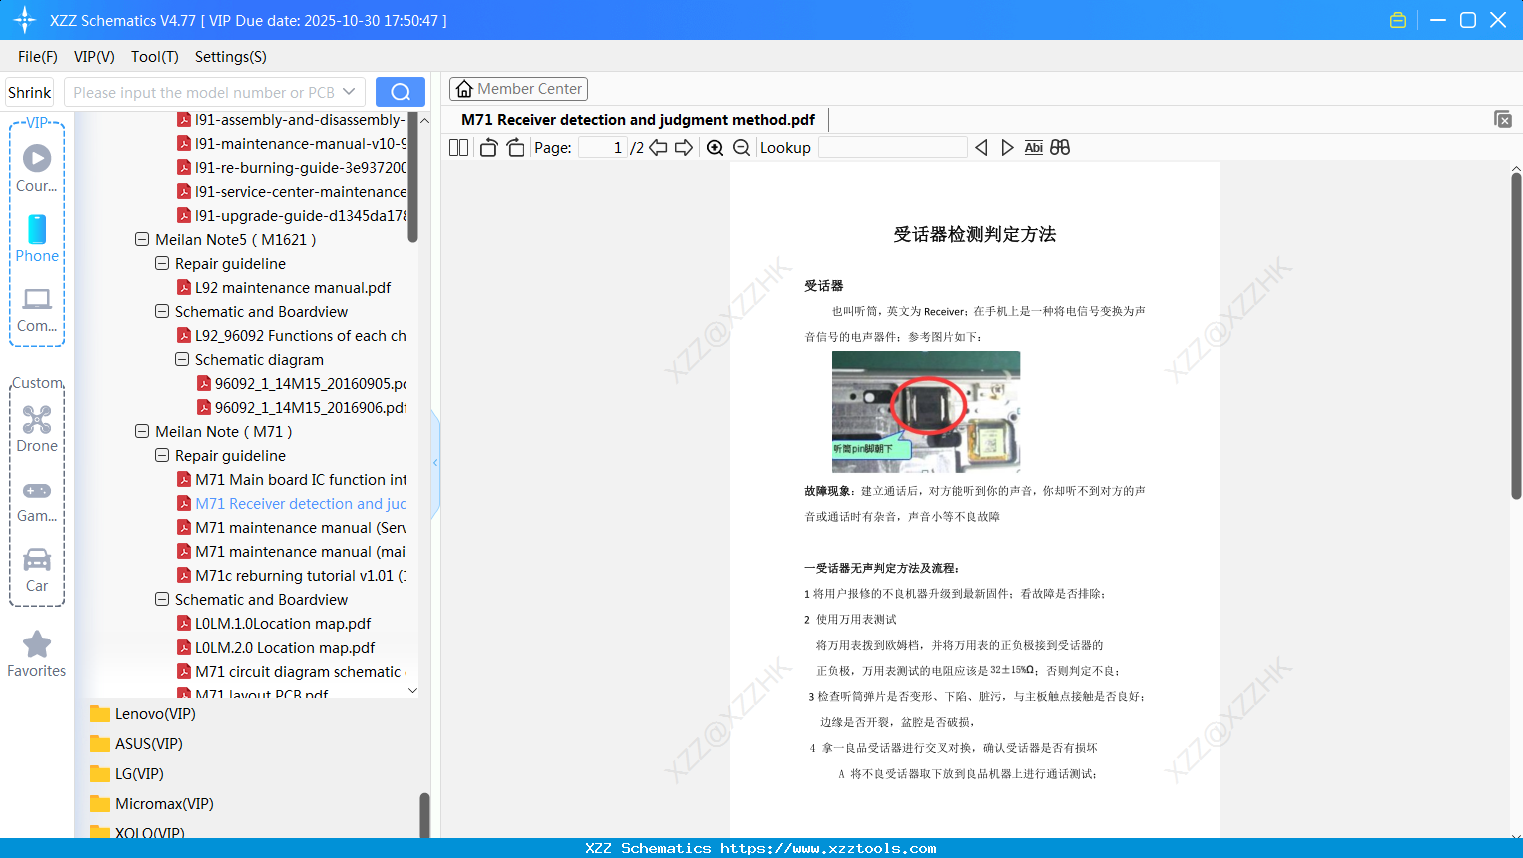
Task: Collapse the Repair guideline folder under M71
Action: [162, 455]
